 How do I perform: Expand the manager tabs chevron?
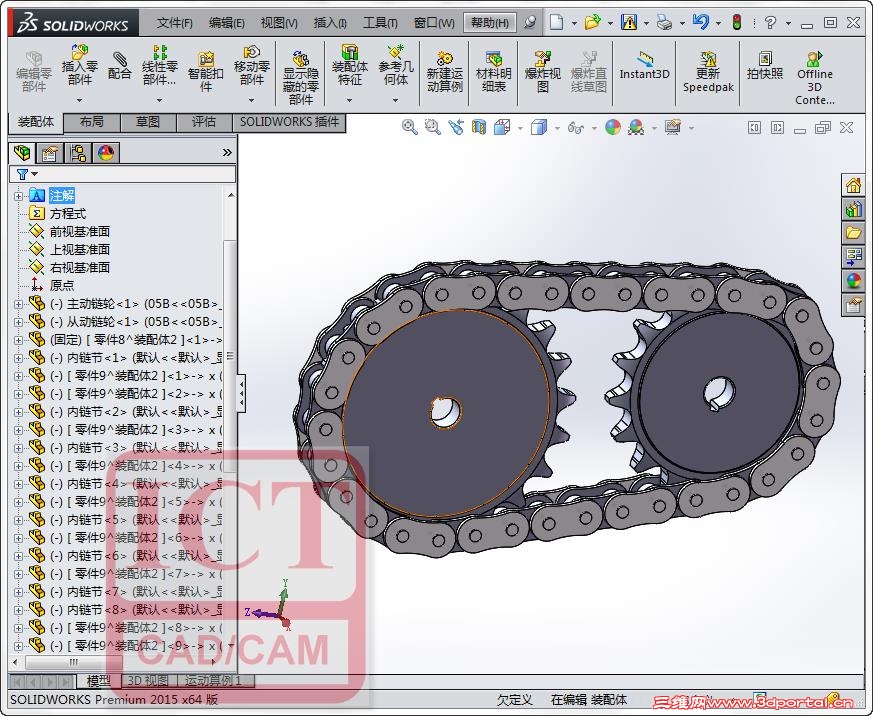tap(227, 153)
